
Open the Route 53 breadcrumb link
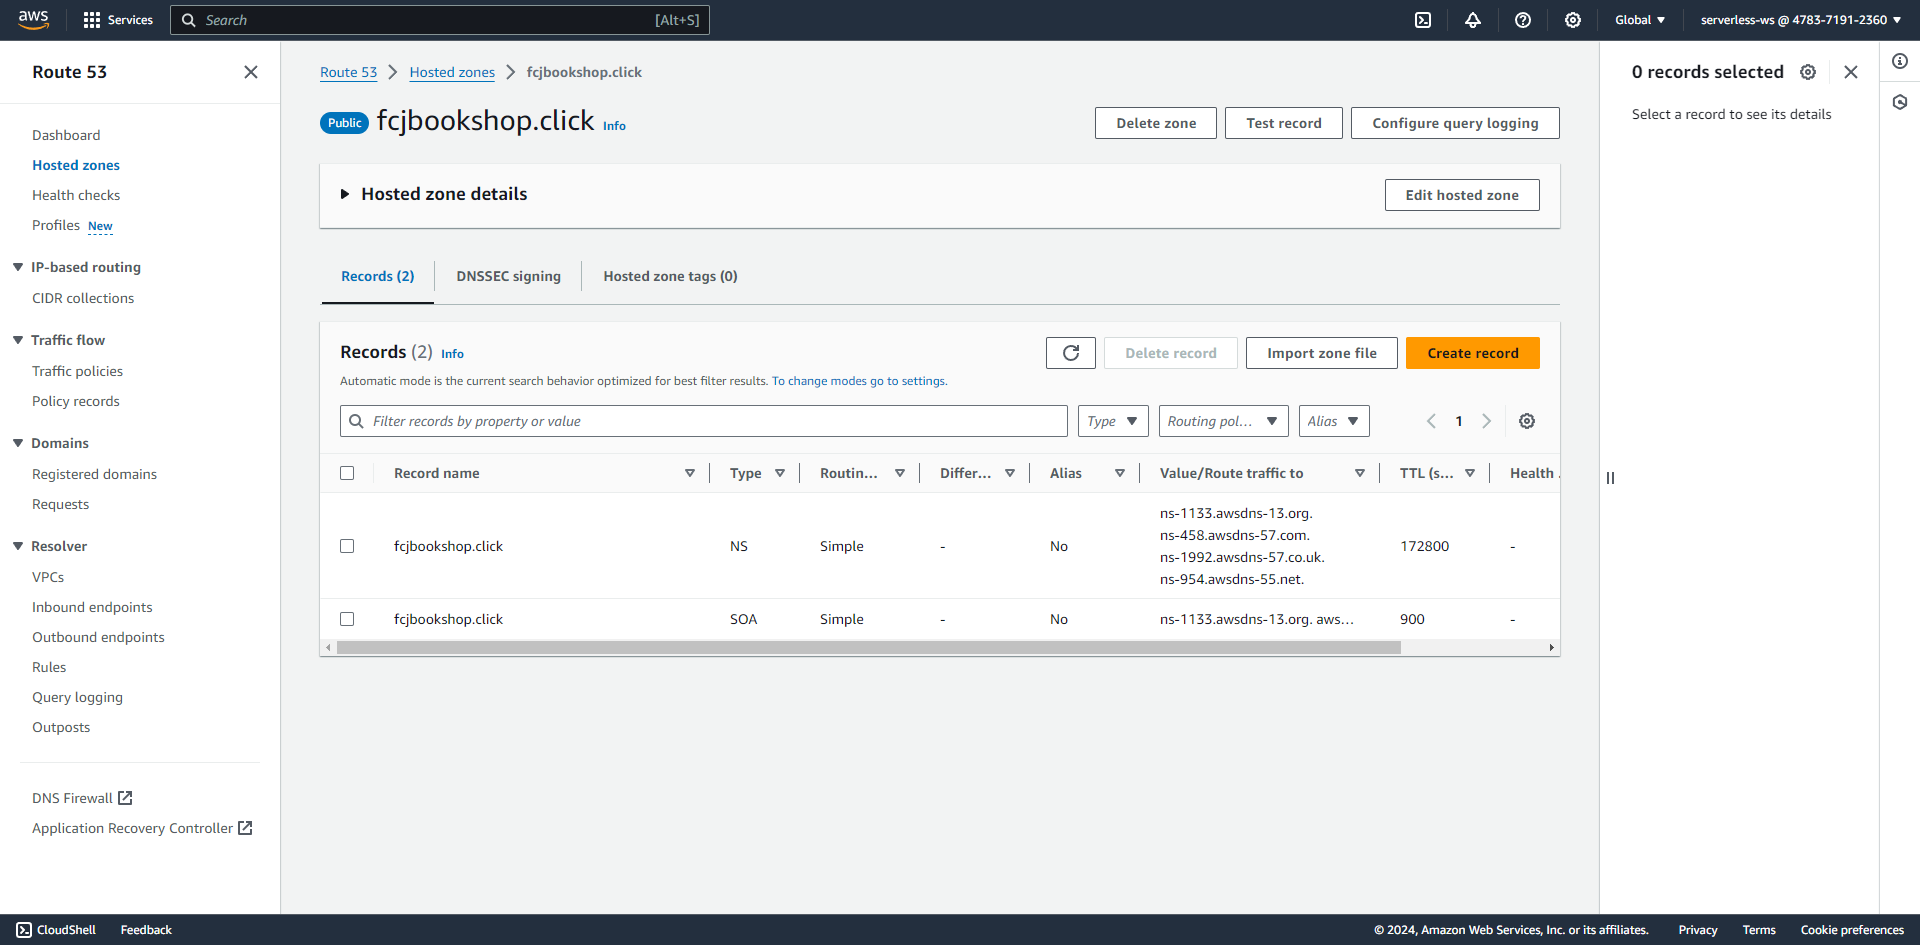click(x=349, y=72)
